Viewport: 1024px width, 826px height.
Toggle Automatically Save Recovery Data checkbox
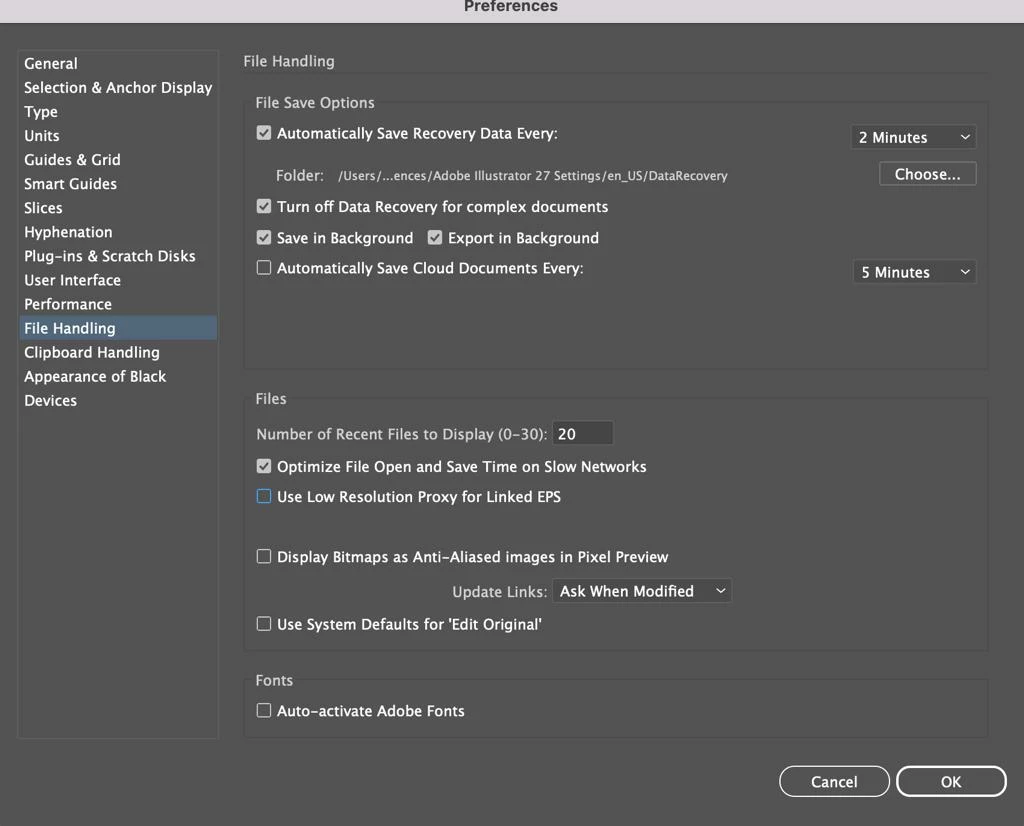click(x=264, y=133)
